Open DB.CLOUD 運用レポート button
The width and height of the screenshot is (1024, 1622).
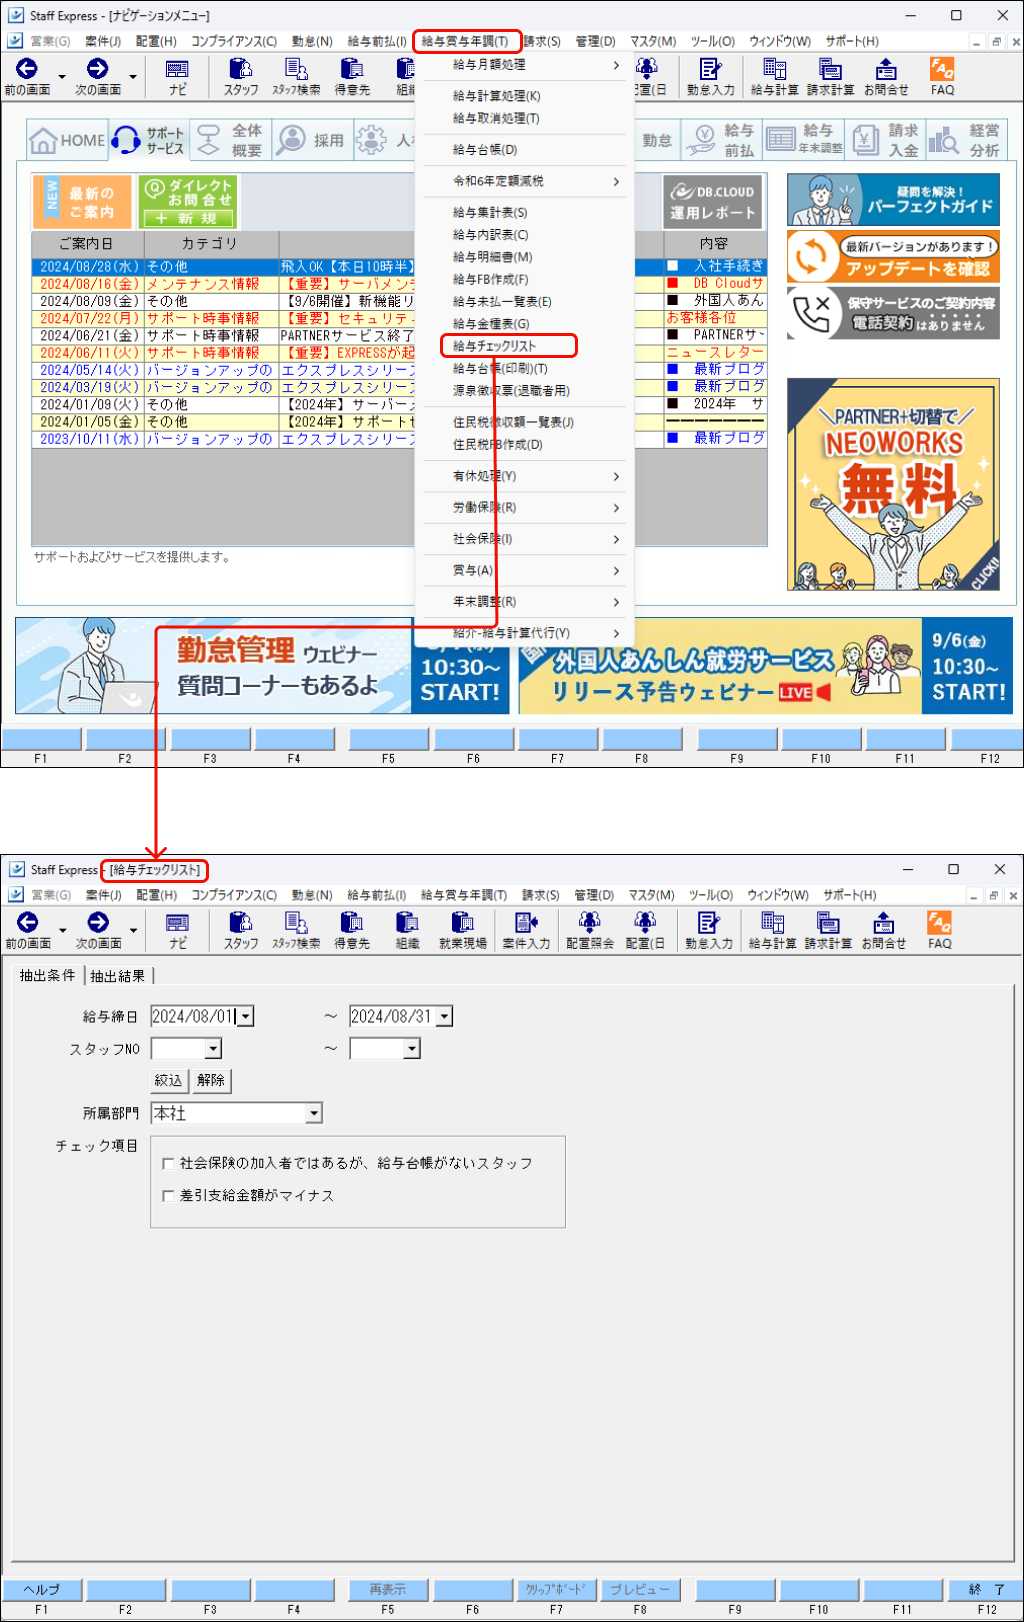coord(713,203)
